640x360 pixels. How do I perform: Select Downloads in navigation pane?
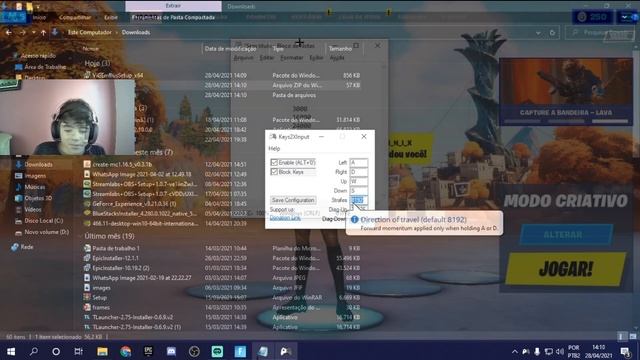pyautogui.click(x=38, y=164)
